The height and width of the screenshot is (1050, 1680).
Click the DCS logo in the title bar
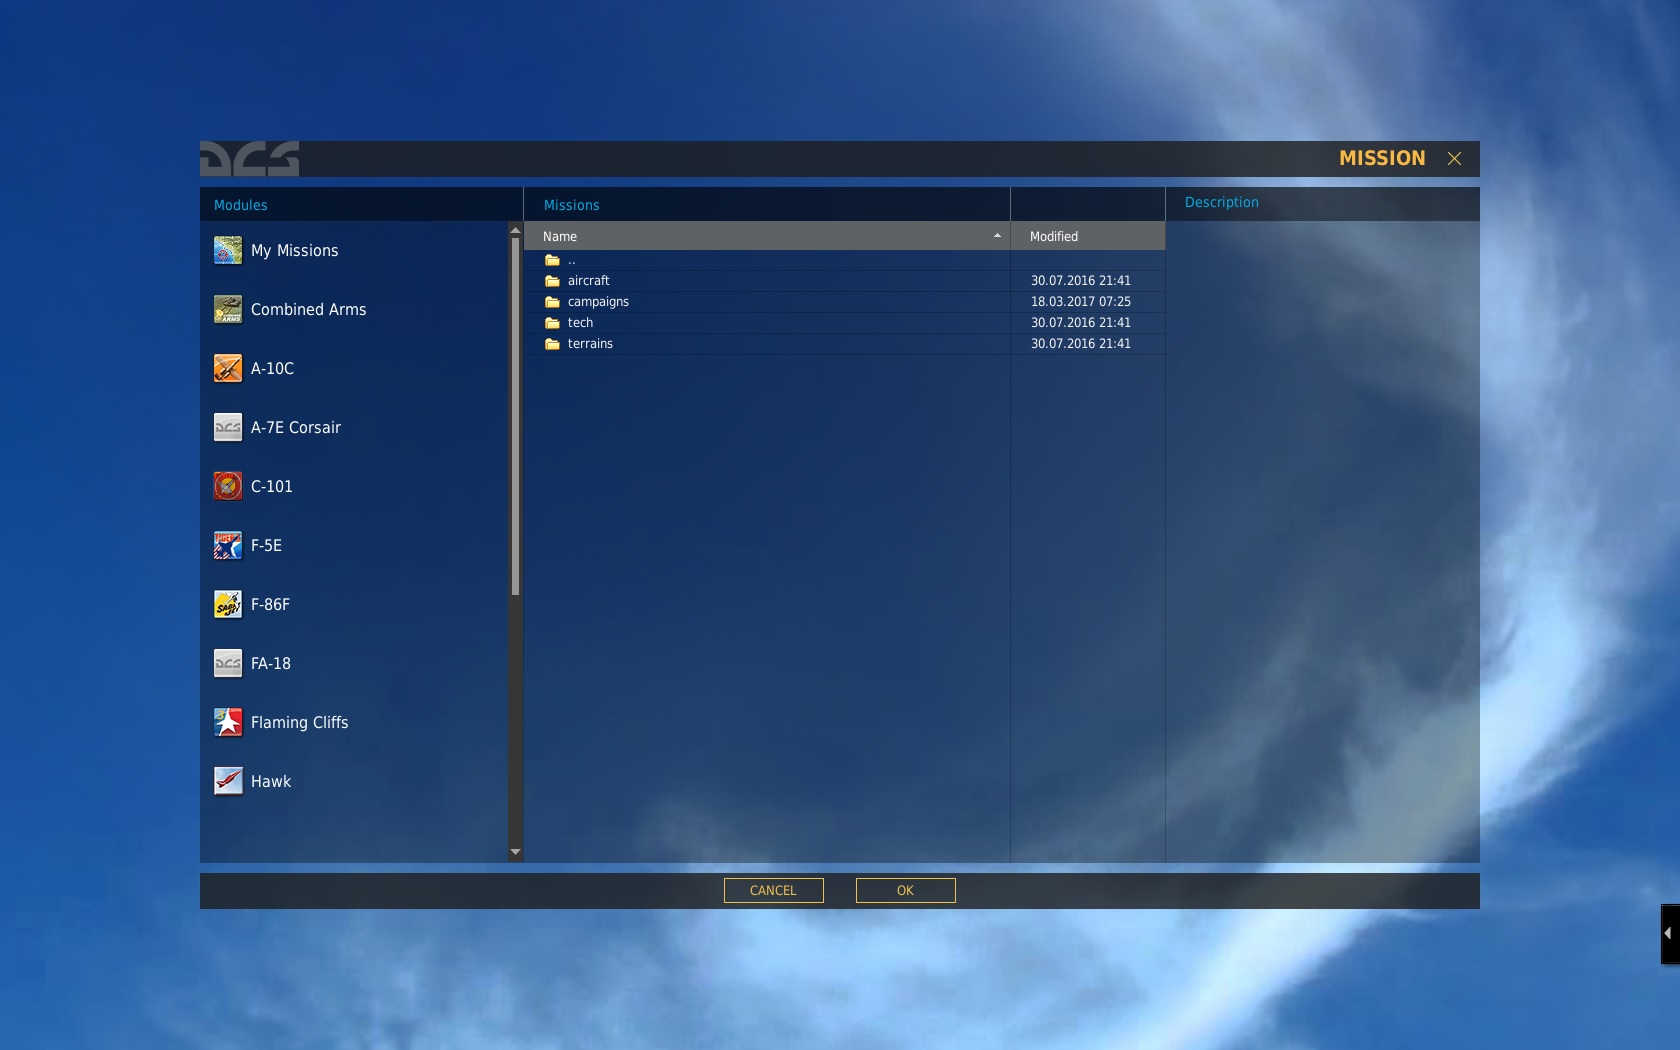click(250, 159)
